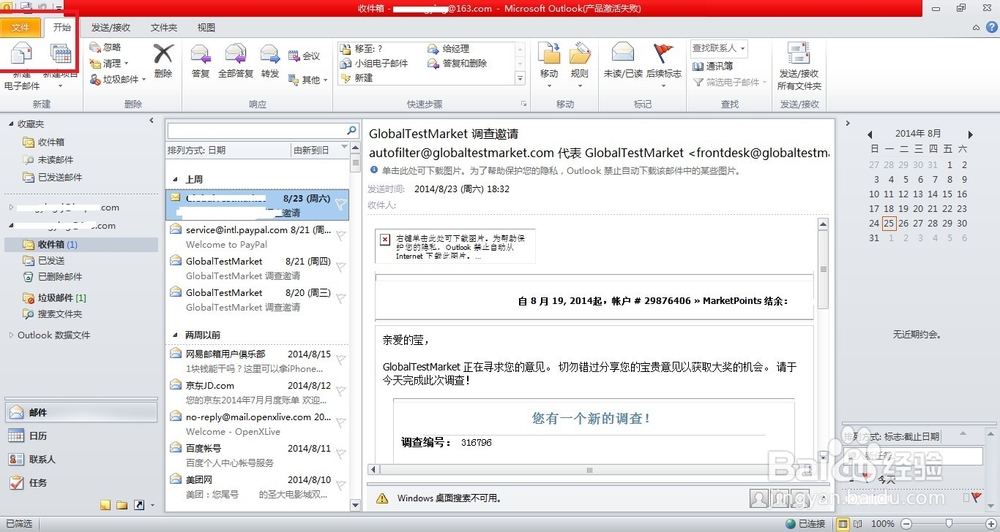Viewport: 1000px width, 532px height.
Task: Switch to the Send/Receive (发送/接收) tab
Action: 110,27
